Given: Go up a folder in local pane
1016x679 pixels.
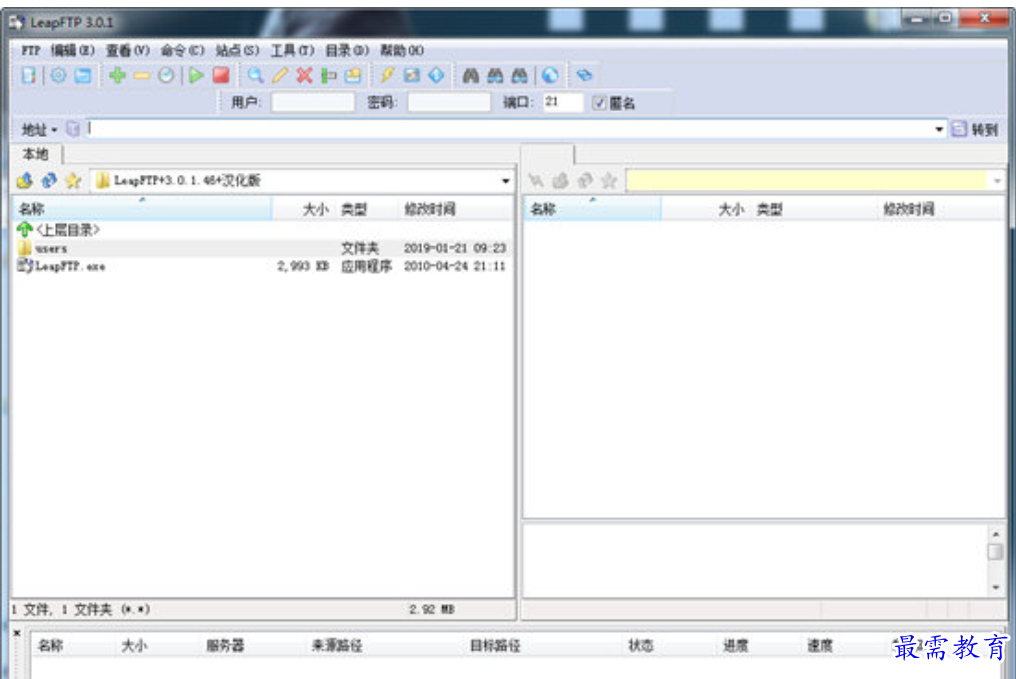Looking at the screenshot, I should [25, 180].
